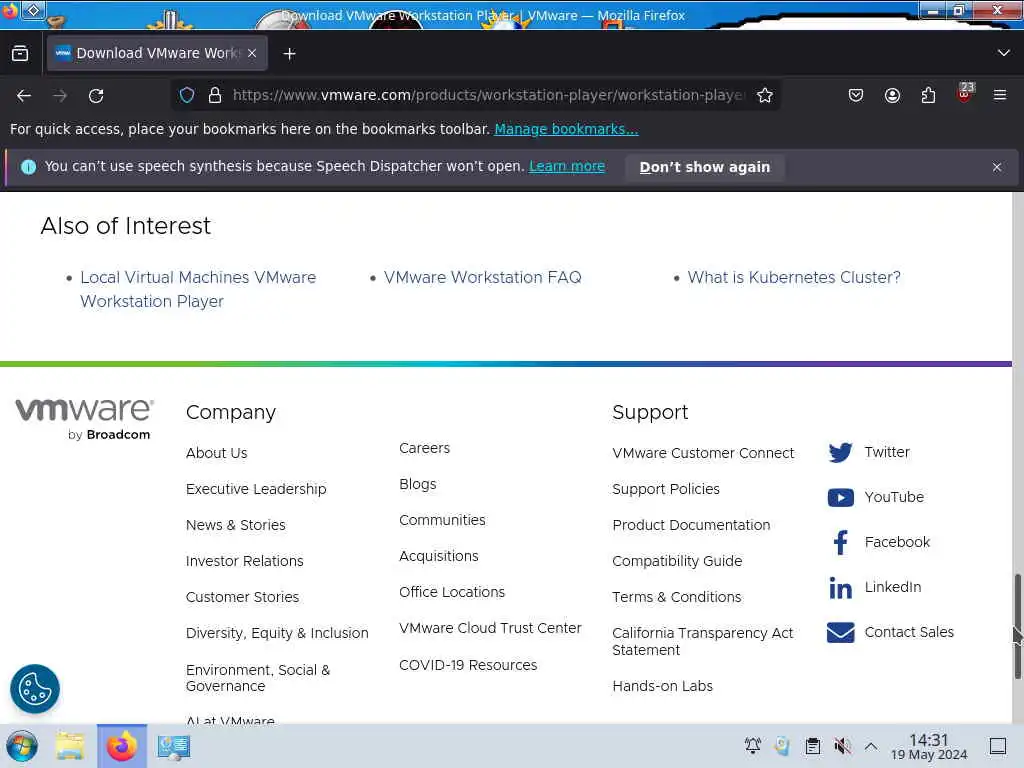Click the forward navigation arrow

click(60, 95)
